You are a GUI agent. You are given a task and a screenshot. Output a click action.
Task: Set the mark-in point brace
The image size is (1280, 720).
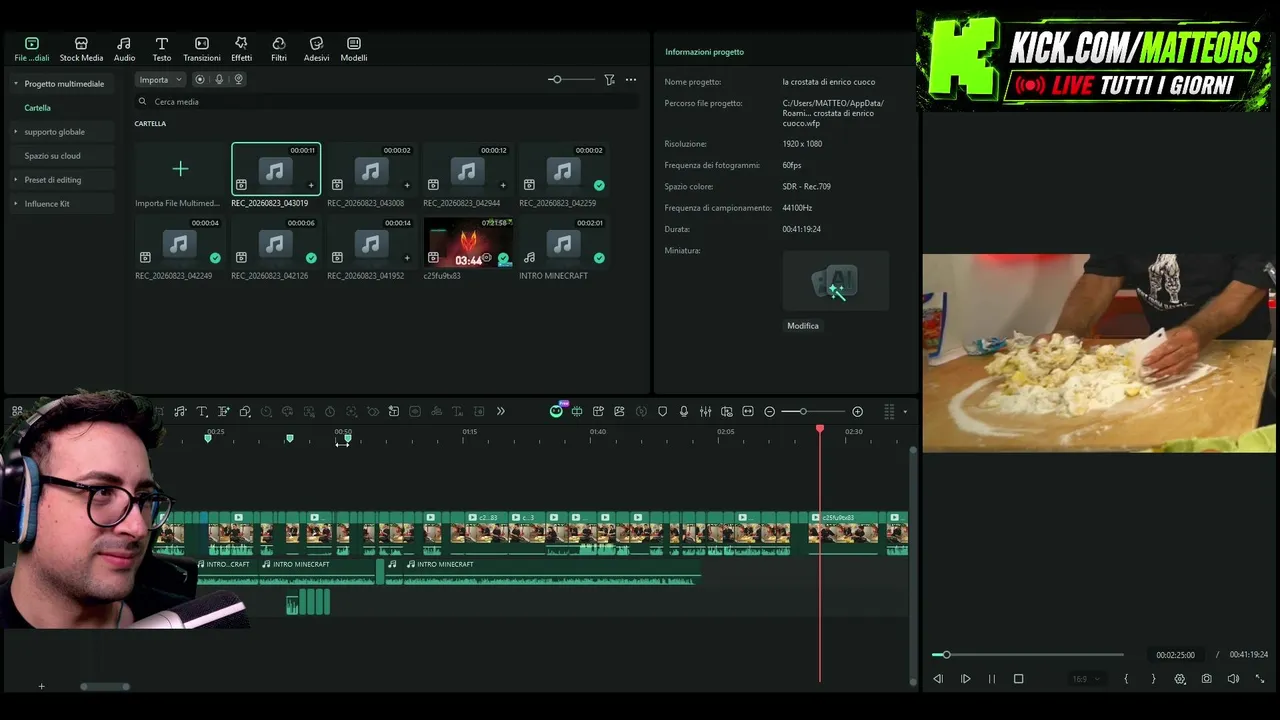[x=1126, y=679]
